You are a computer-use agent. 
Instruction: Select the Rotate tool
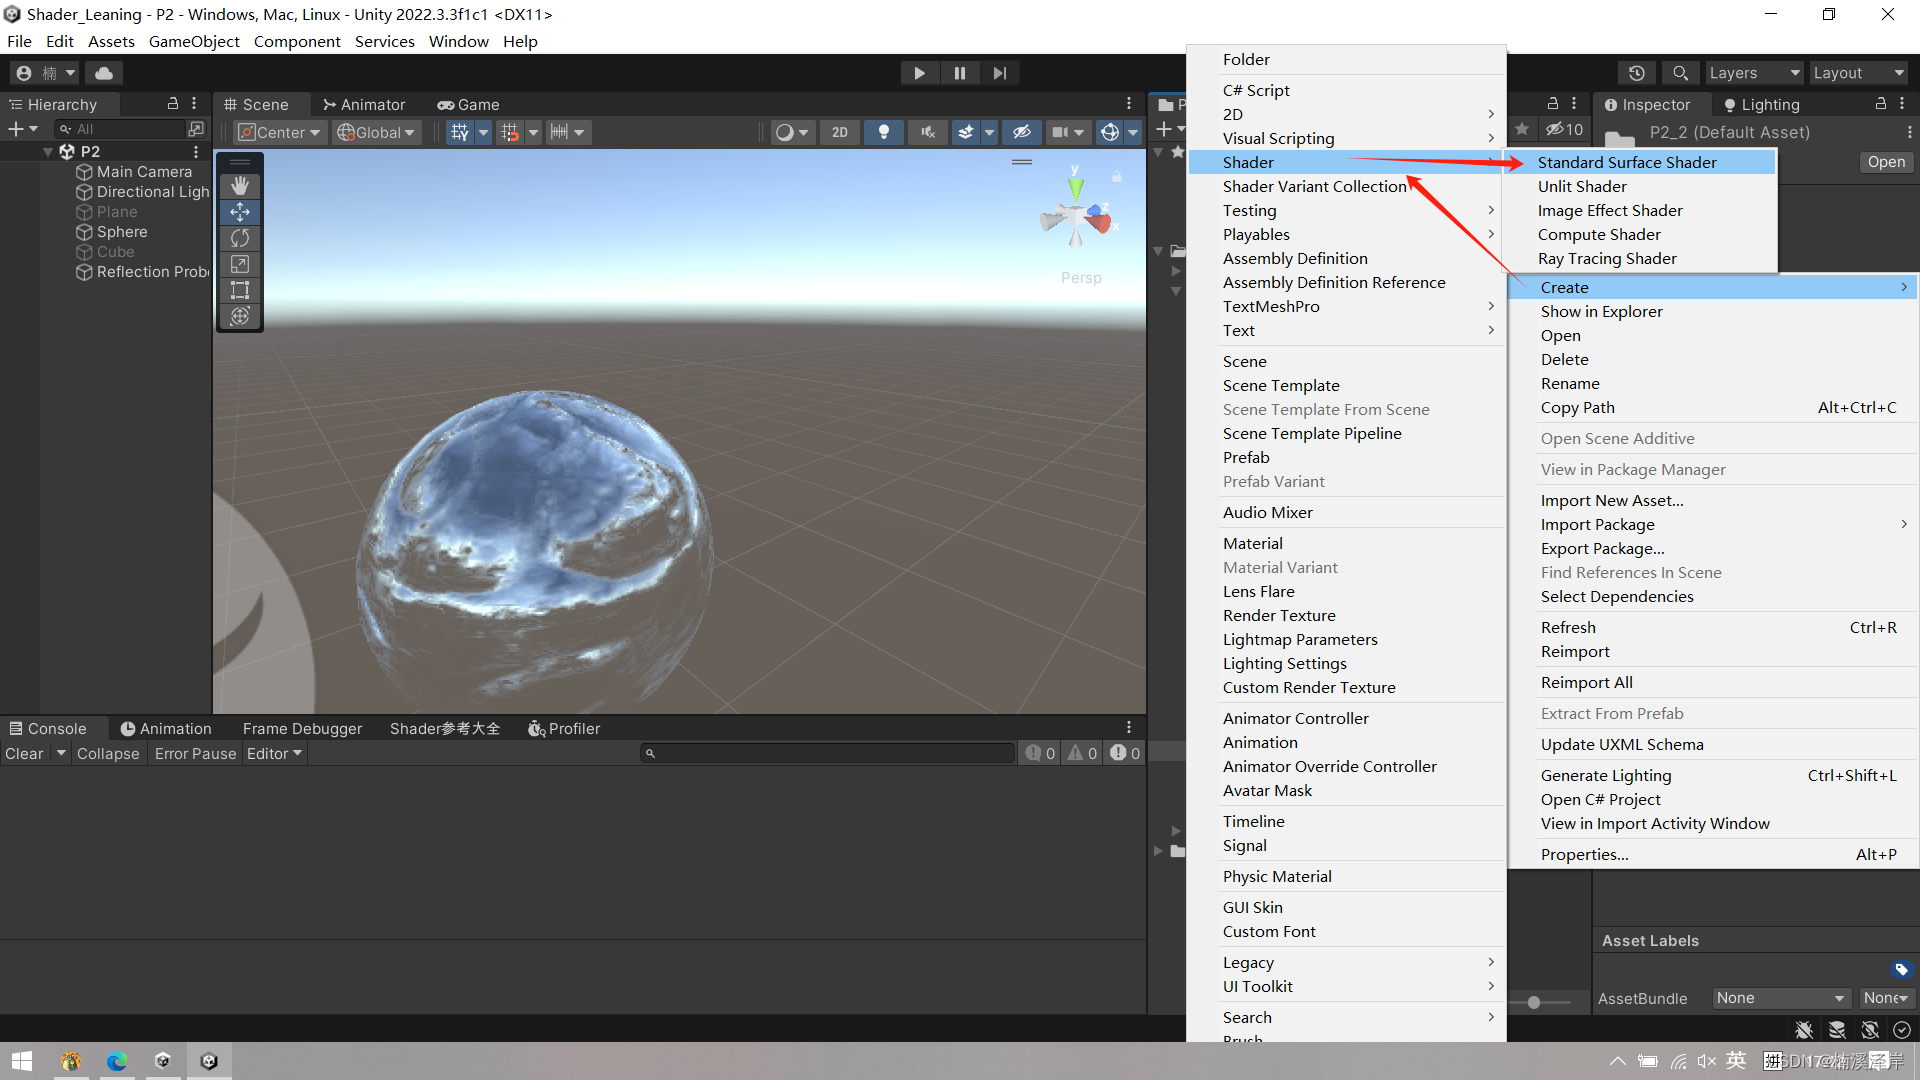point(240,238)
